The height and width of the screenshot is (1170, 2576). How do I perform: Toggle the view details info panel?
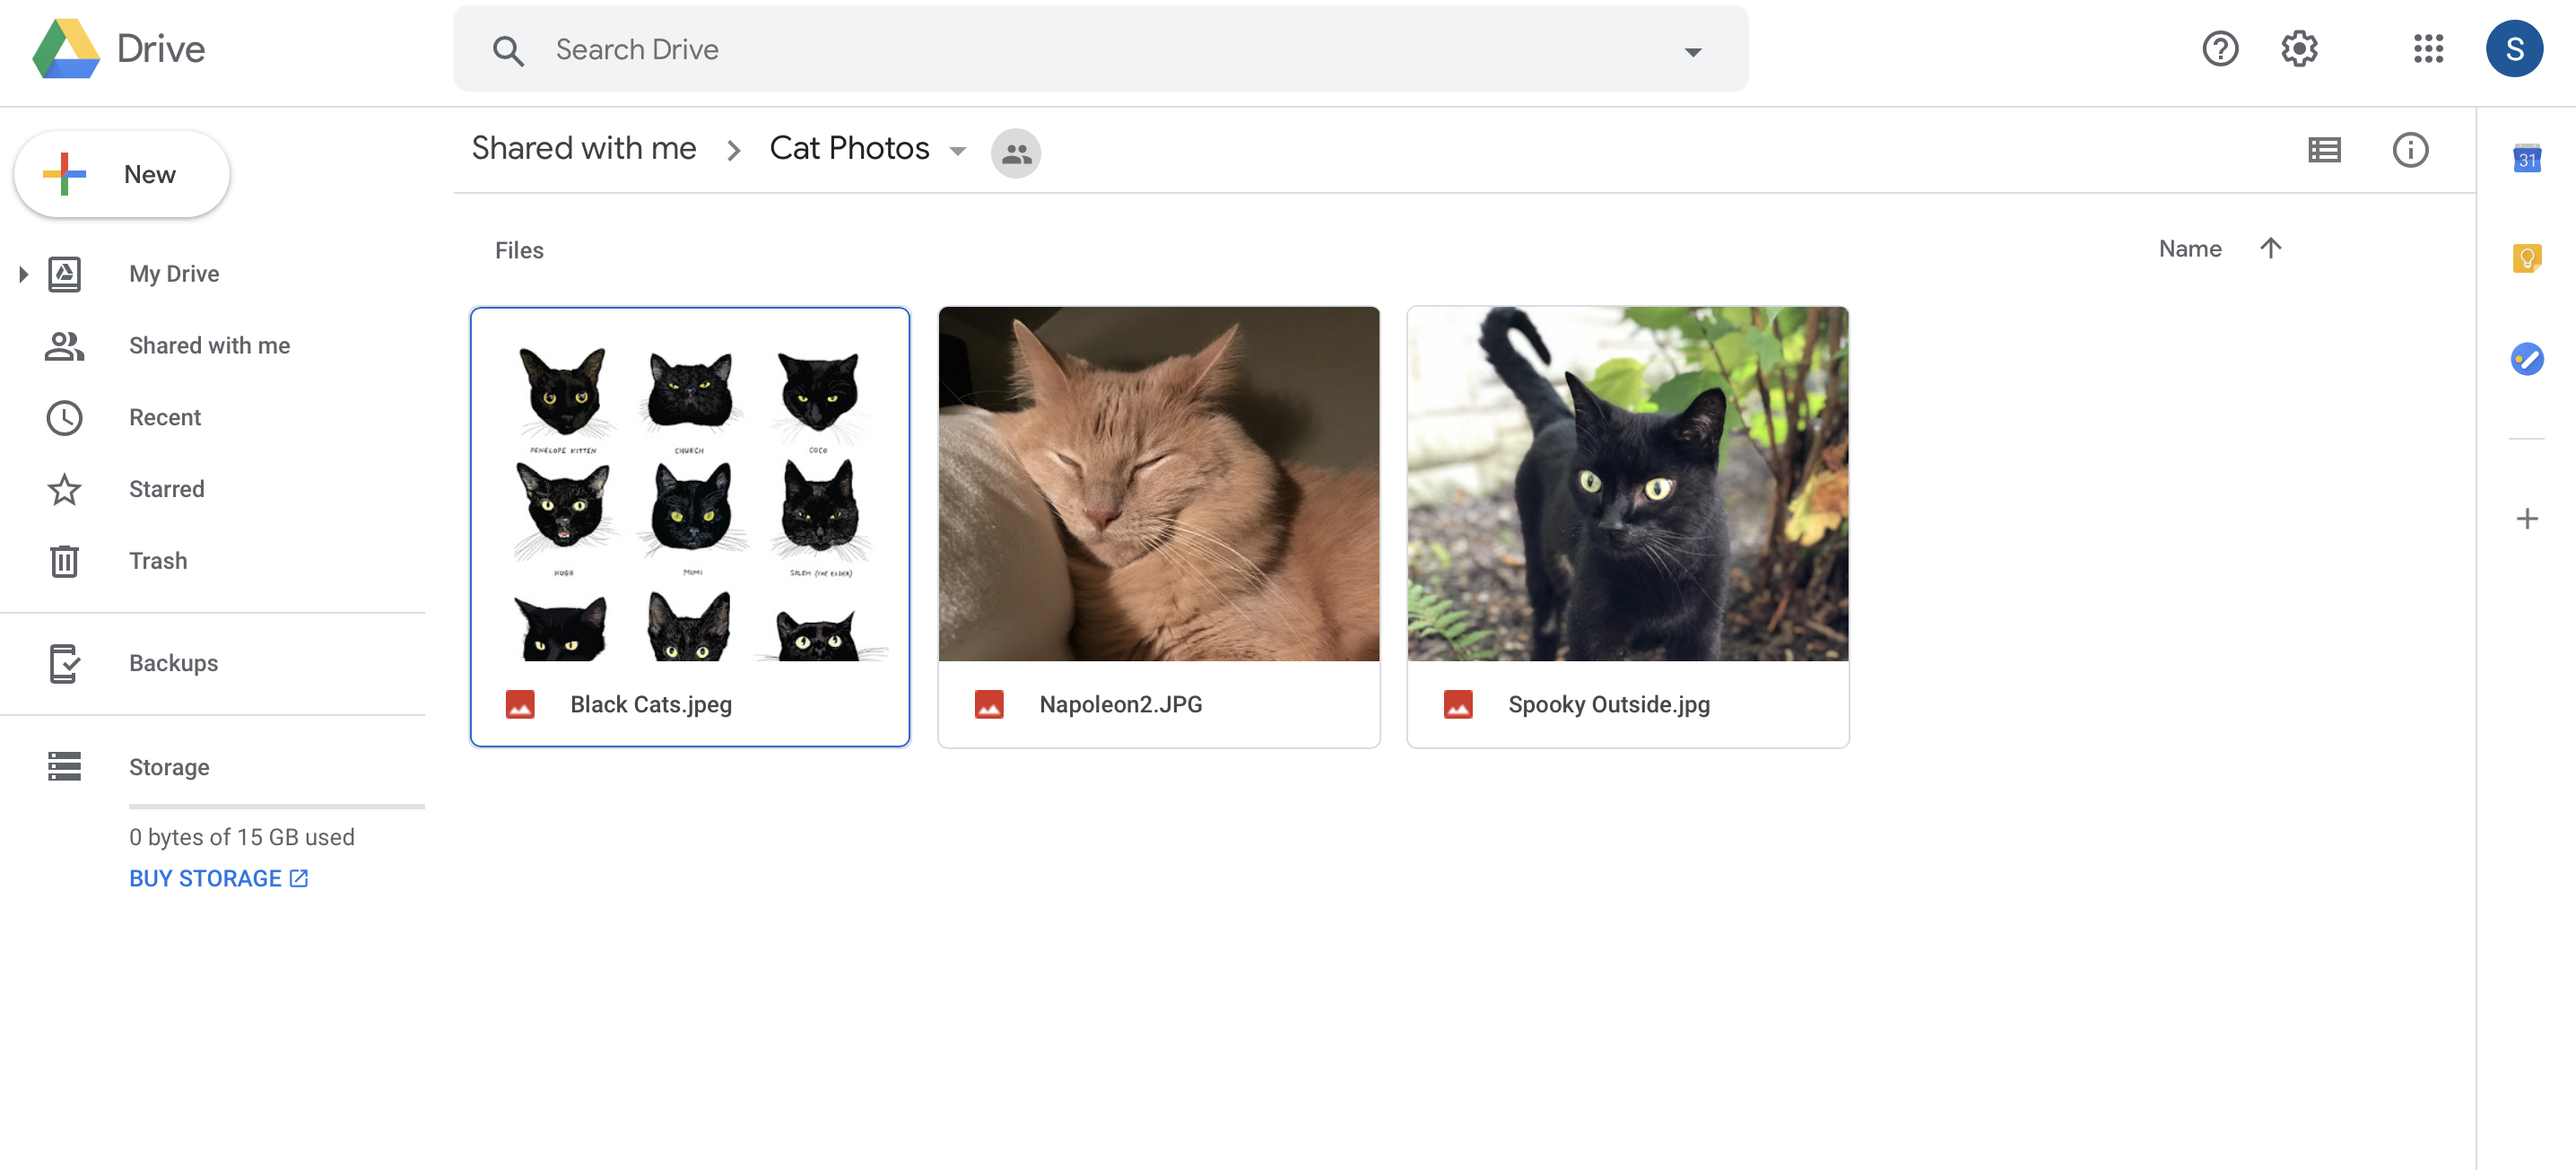2409,150
